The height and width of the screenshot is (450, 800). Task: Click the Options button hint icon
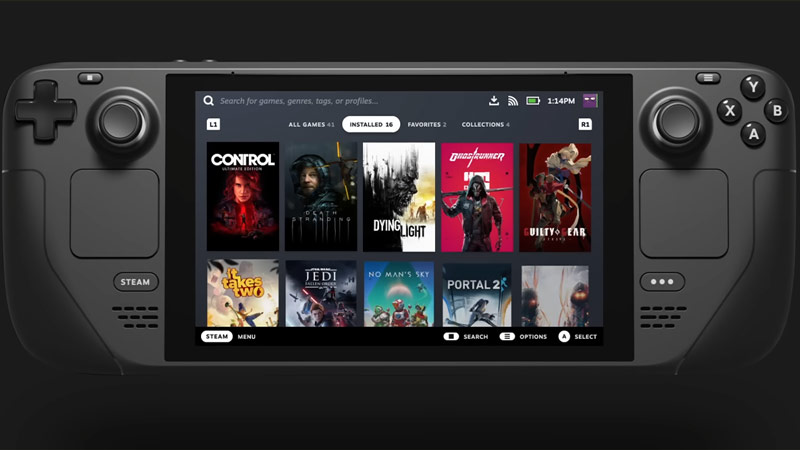507,336
